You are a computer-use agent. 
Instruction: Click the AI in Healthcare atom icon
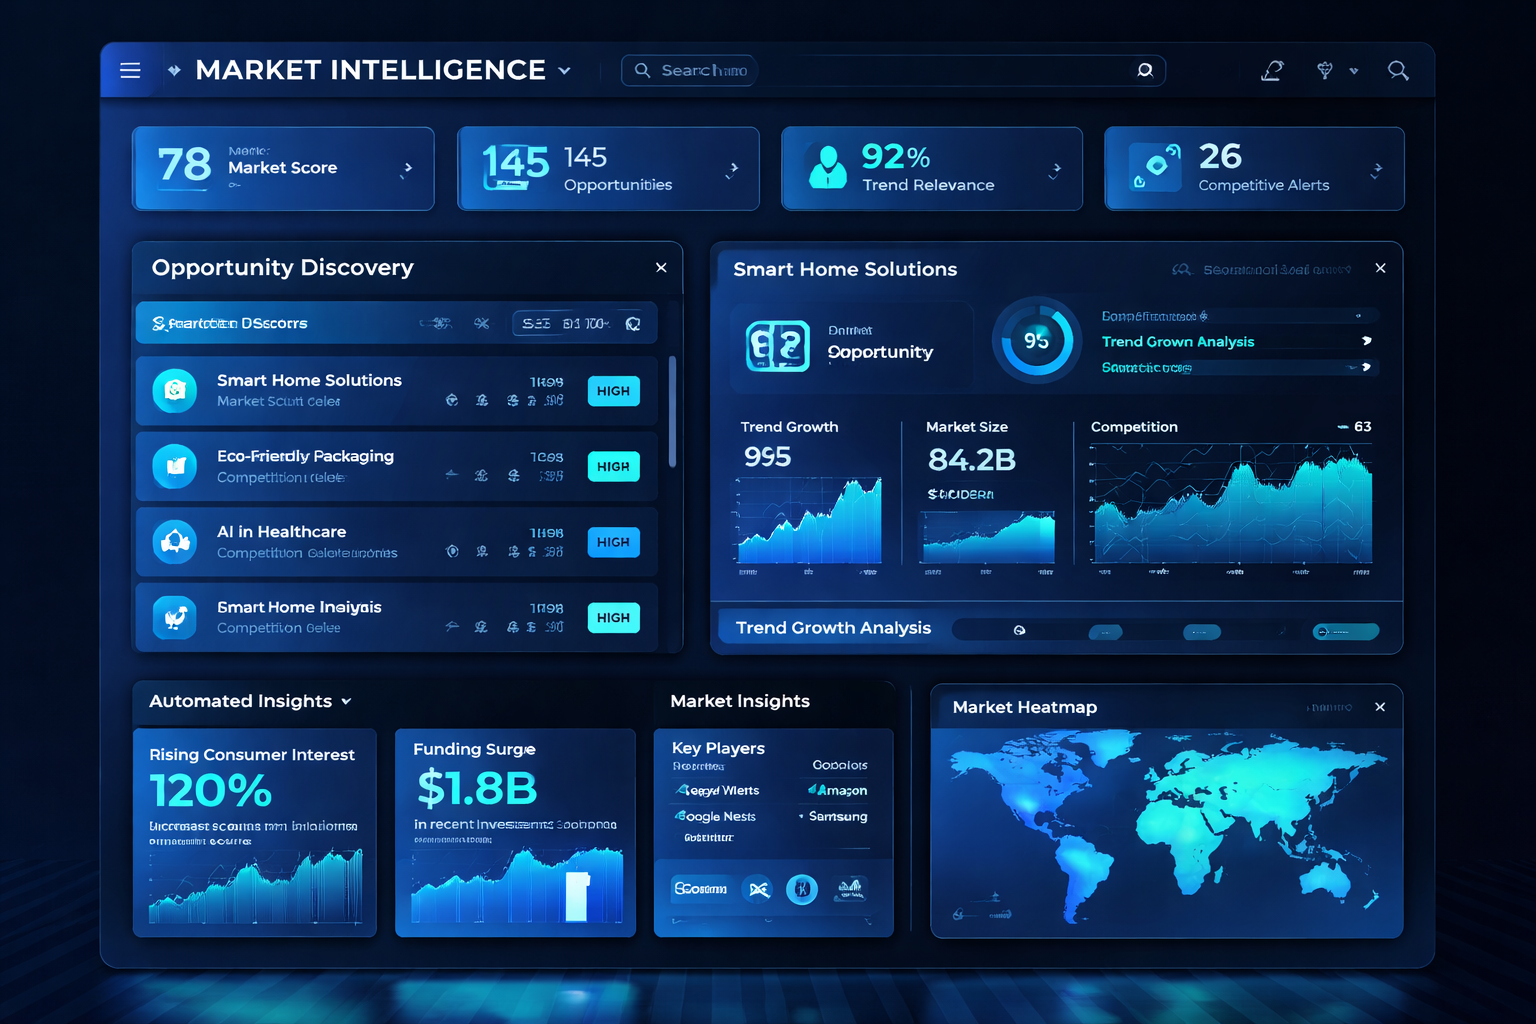[x=175, y=542]
